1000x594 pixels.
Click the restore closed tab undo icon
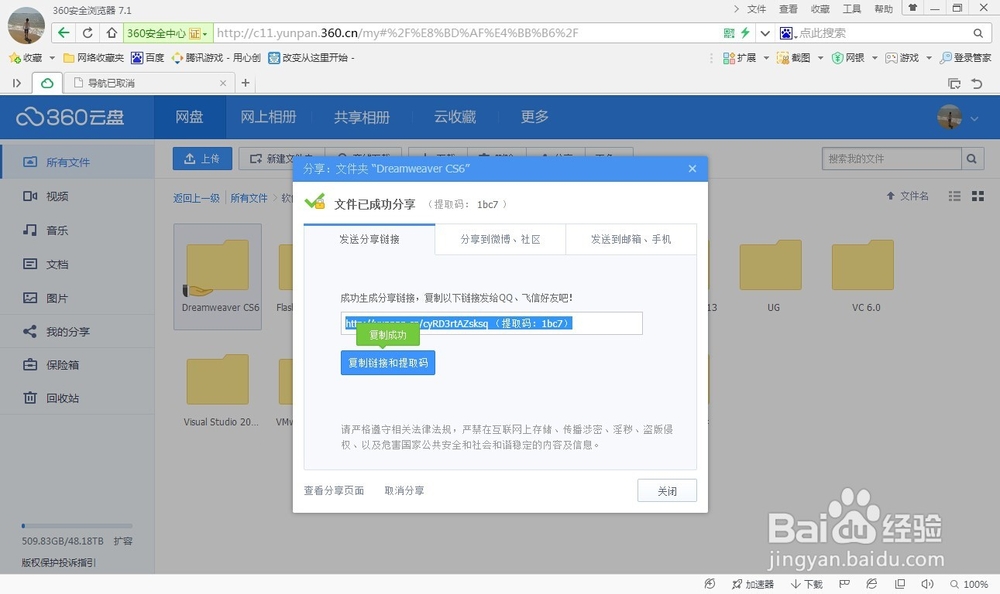click(976, 84)
